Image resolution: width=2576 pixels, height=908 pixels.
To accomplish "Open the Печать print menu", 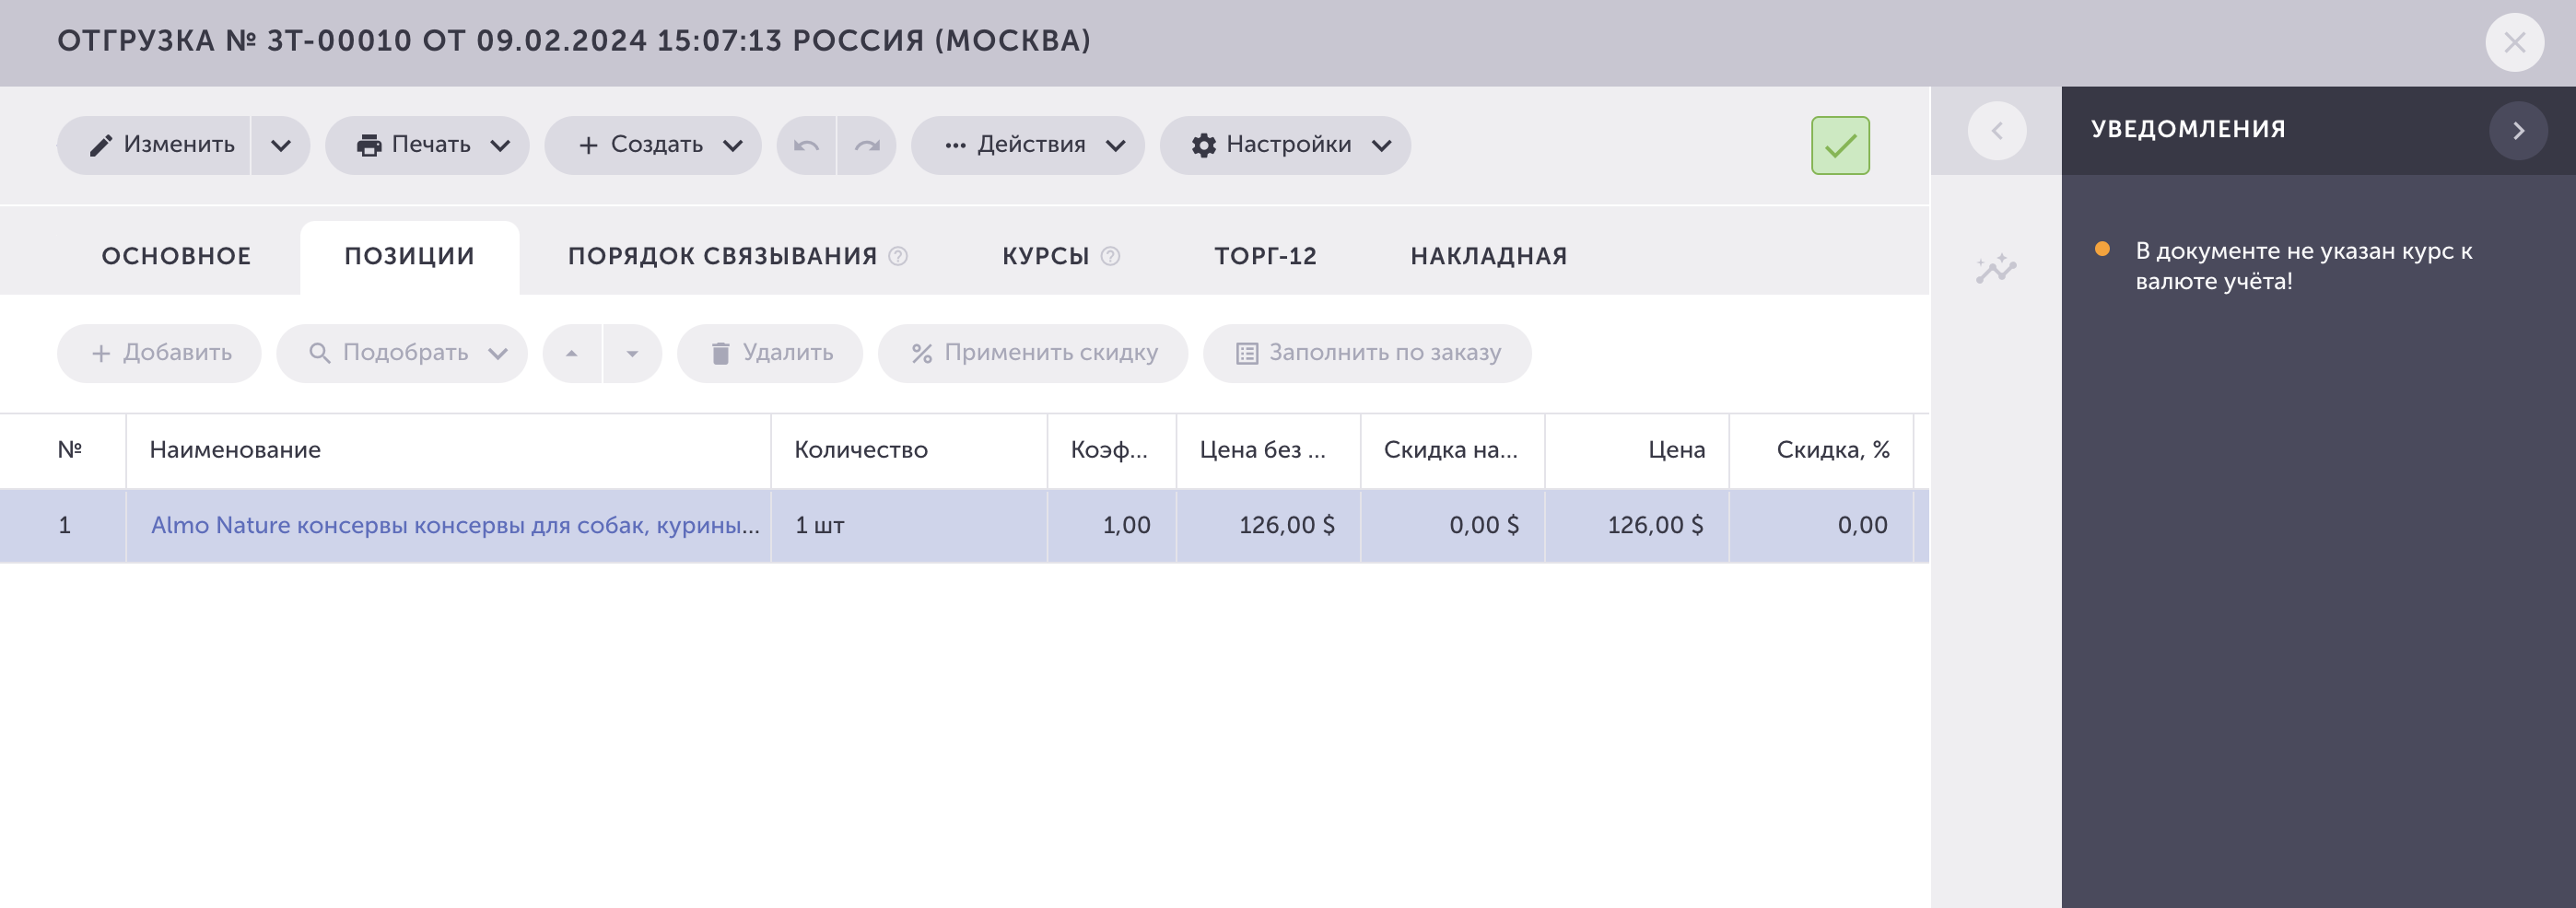I will tap(427, 145).
